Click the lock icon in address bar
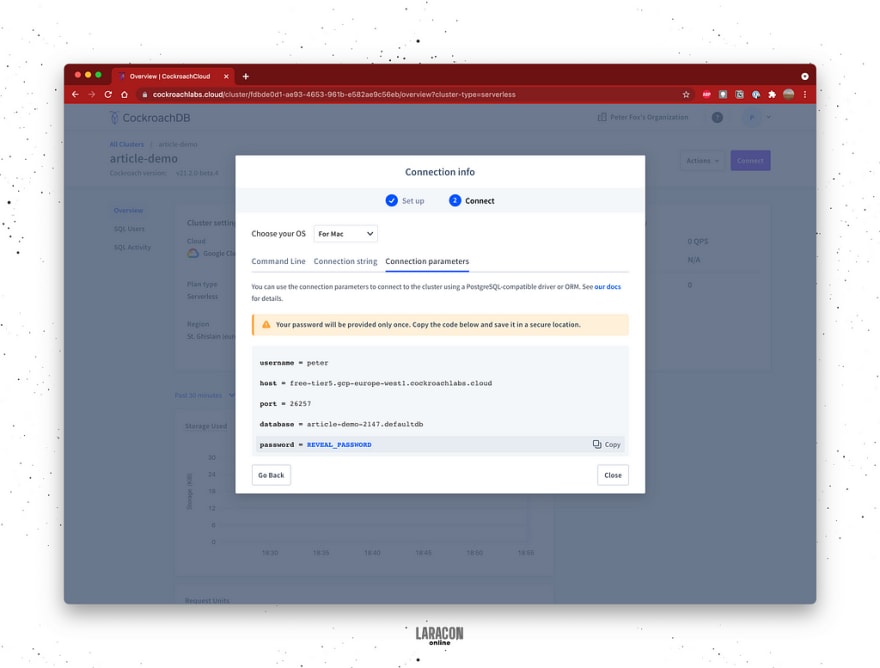This screenshot has width=880, height=668. click(144, 94)
